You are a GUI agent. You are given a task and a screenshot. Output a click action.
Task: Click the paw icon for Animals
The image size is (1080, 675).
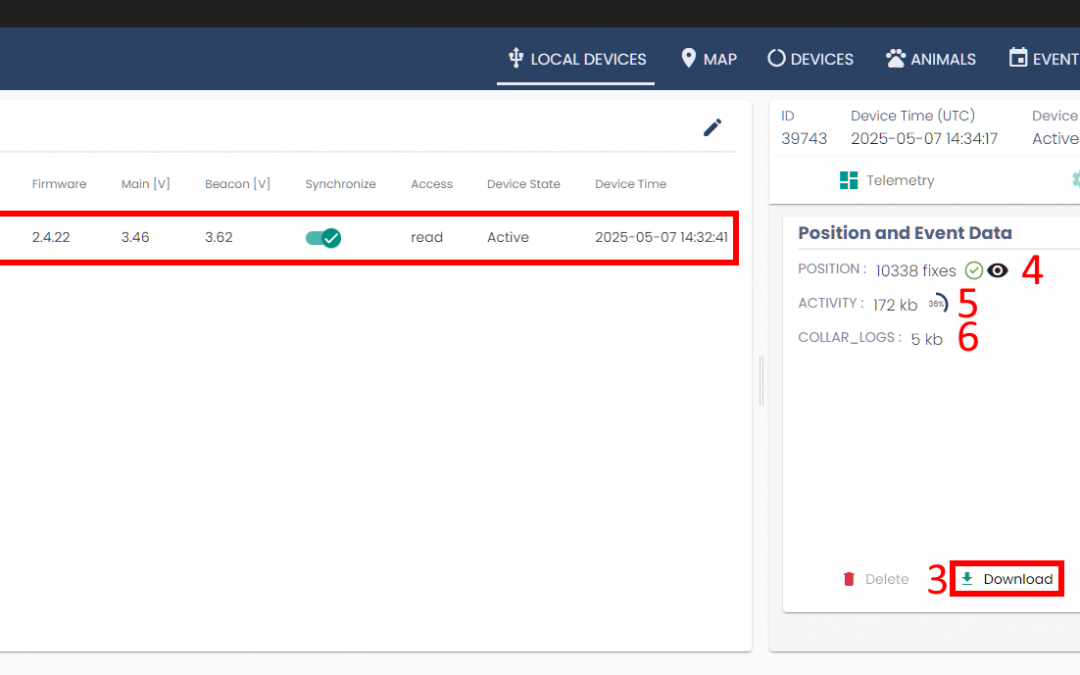click(895, 58)
